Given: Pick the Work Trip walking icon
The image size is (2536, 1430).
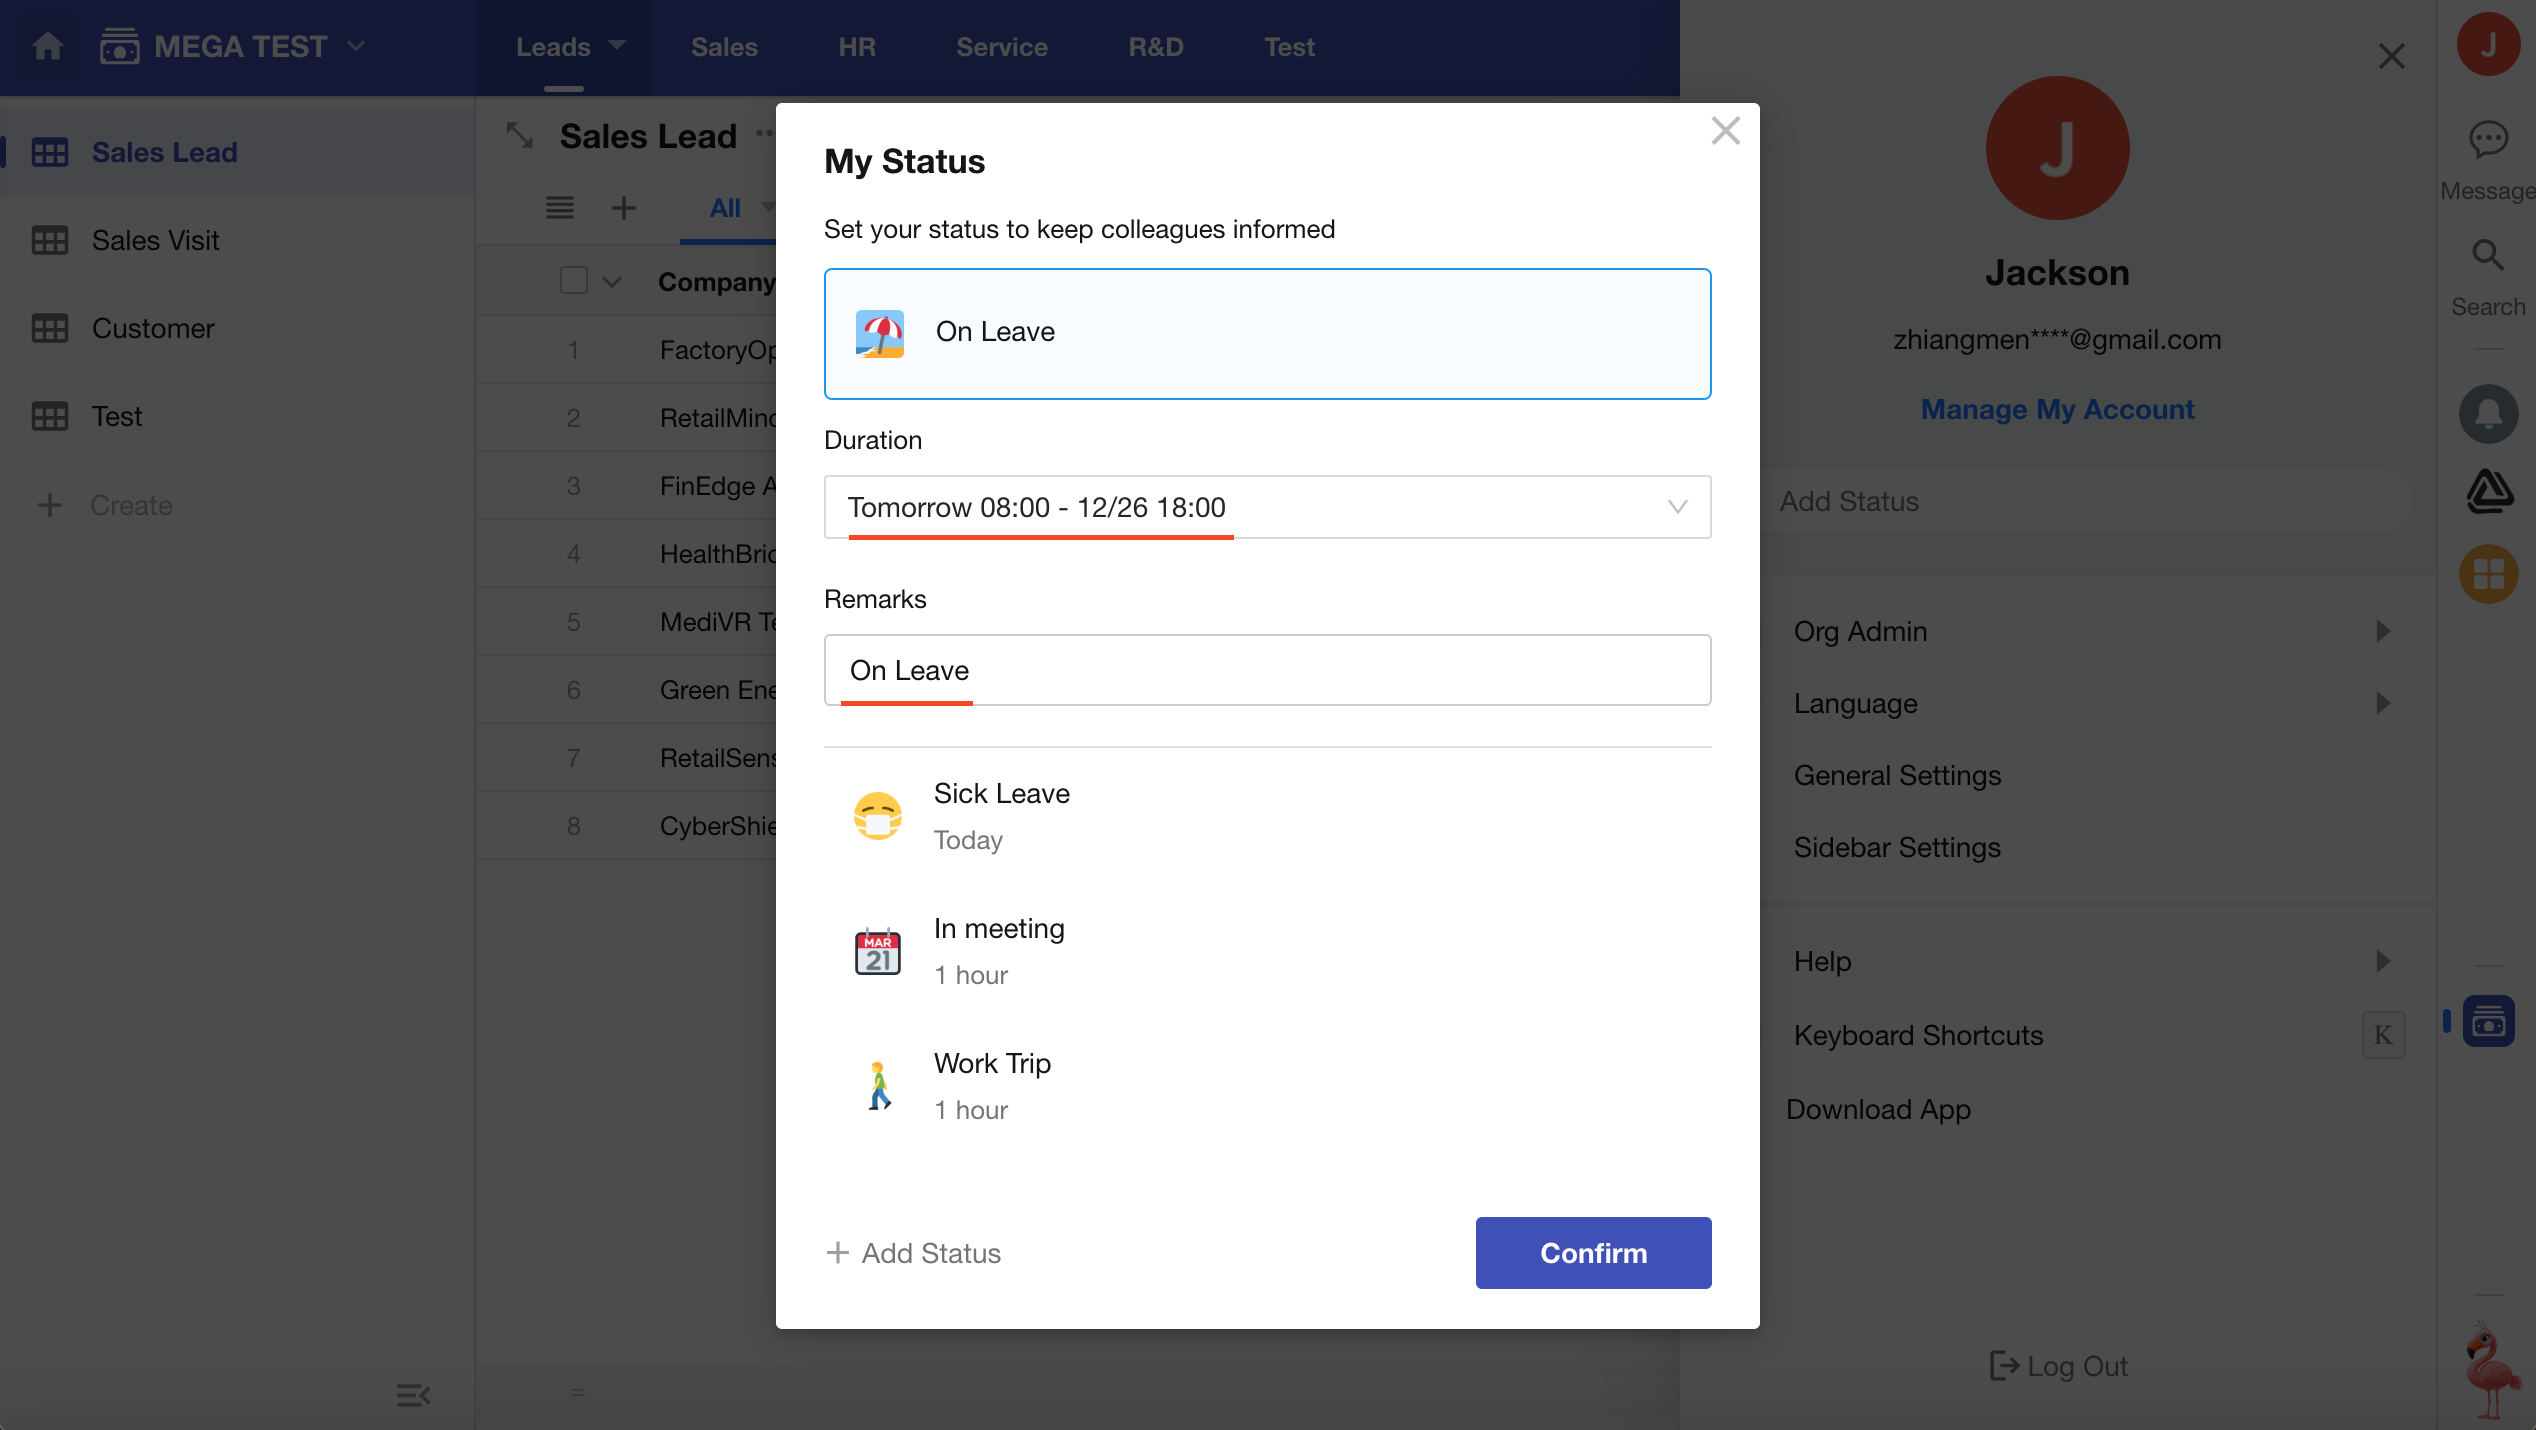Looking at the screenshot, I should tap(878, 1086).
